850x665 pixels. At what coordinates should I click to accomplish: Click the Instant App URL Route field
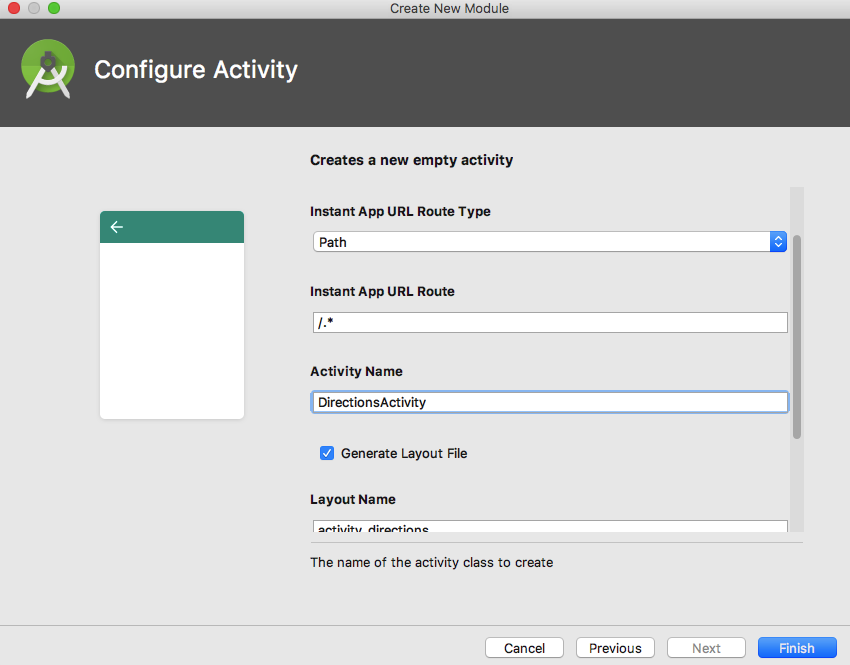[550, 322]
